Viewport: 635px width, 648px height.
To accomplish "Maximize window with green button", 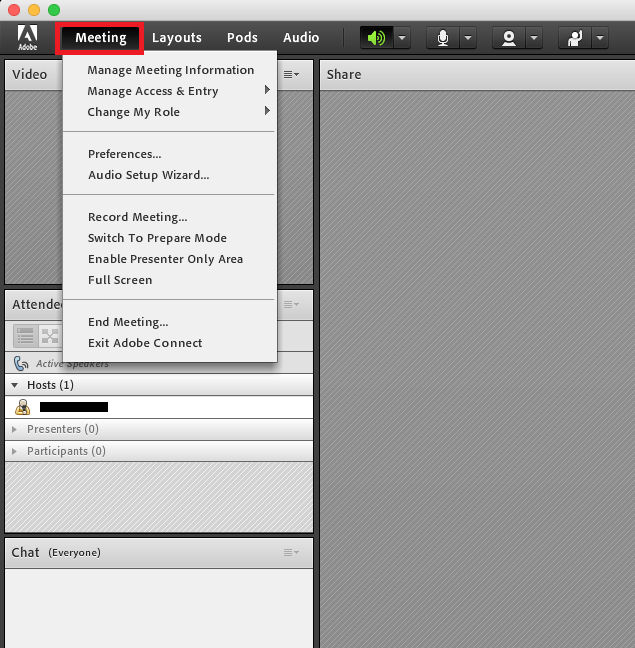I will [54, 10].
